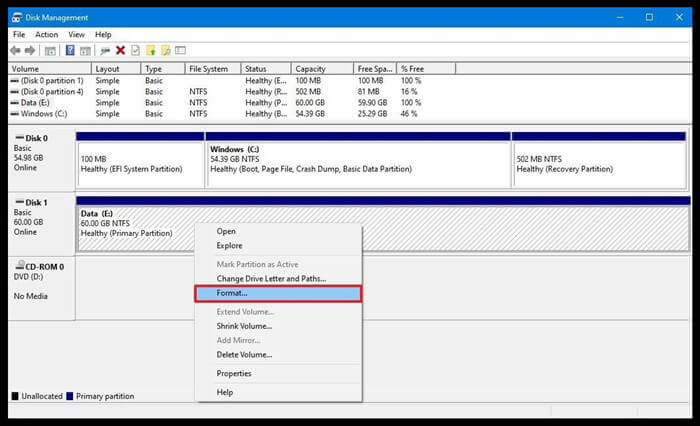700x426 pixels.
Task: Choose Shrink Volume... in context menu
Action: [x=244, y=326]
